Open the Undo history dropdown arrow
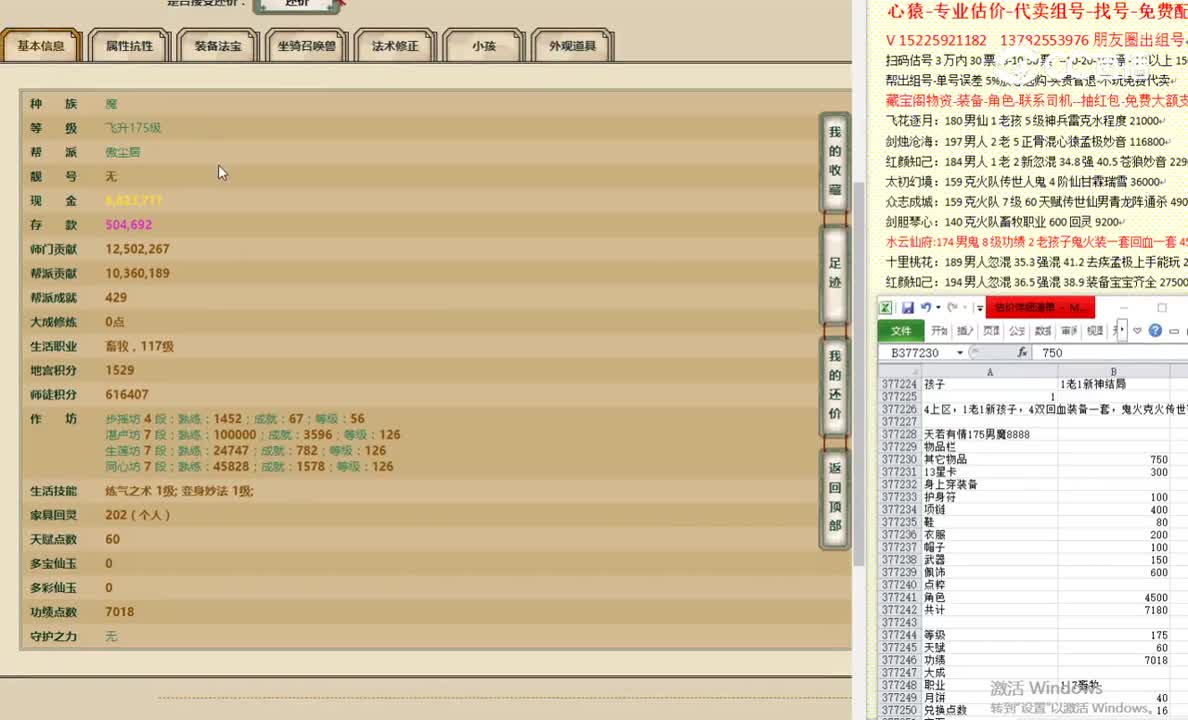 (x=936, y=307)
